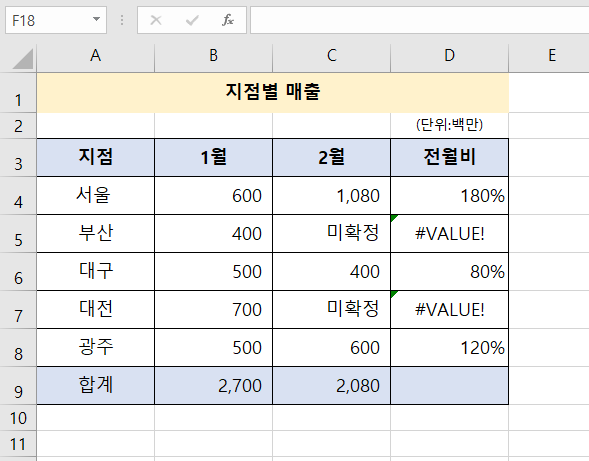
Task: Click the title cell 지점별 매출
Action: coord(273,93)
